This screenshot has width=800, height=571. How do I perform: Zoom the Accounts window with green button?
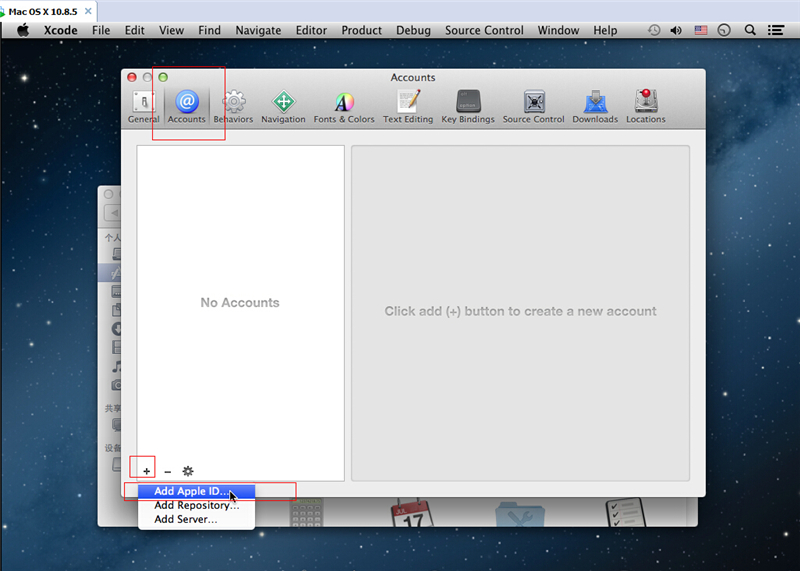(163, 77)
